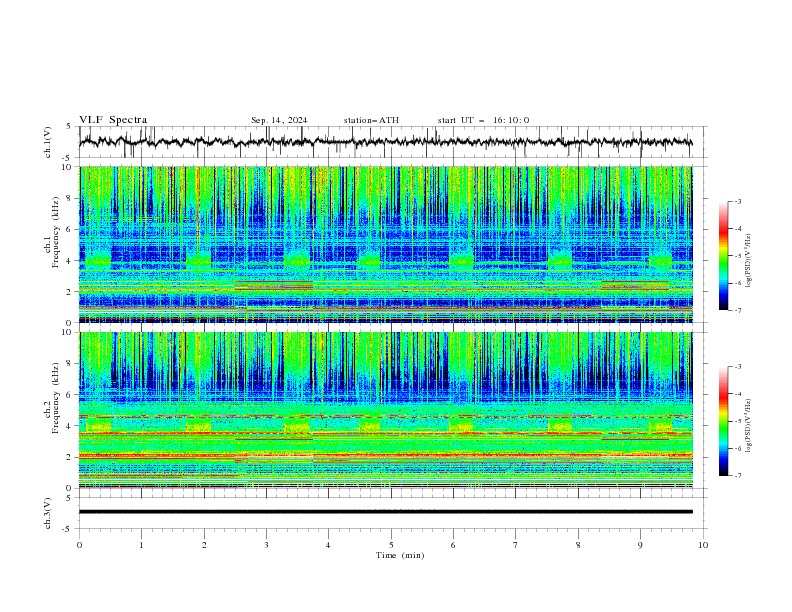792x612 pixels.
Task: Click the ch.1 color scale bar
Action: [x=724, y=255]
